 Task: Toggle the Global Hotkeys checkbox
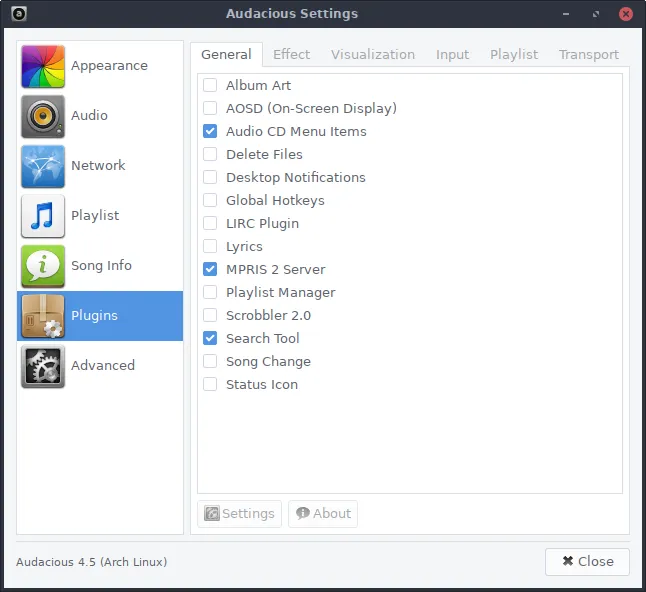[210, 201]
